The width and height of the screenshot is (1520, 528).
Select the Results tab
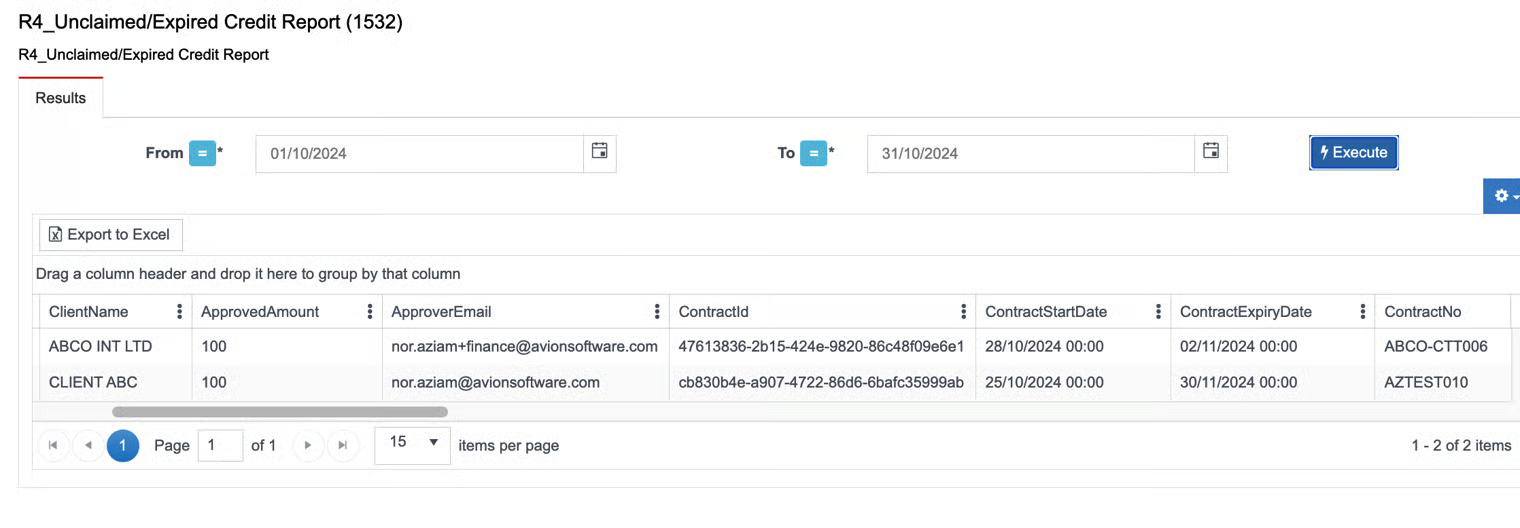click(x=61, y=98)
